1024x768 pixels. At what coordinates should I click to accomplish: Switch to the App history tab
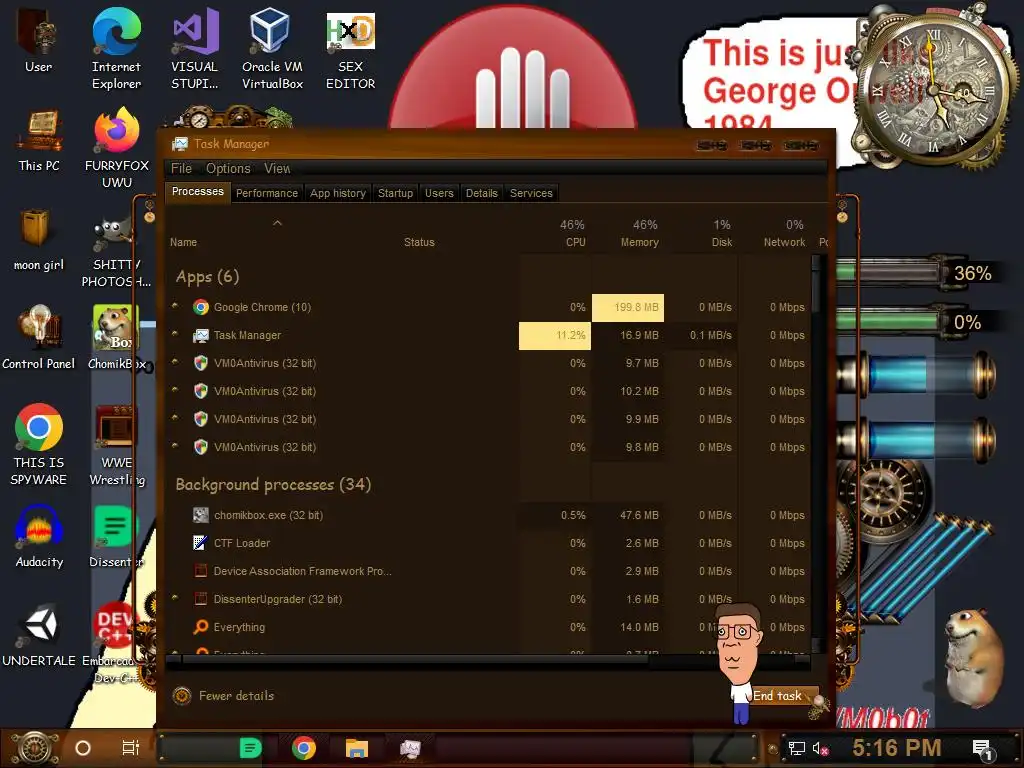point(338,193)
